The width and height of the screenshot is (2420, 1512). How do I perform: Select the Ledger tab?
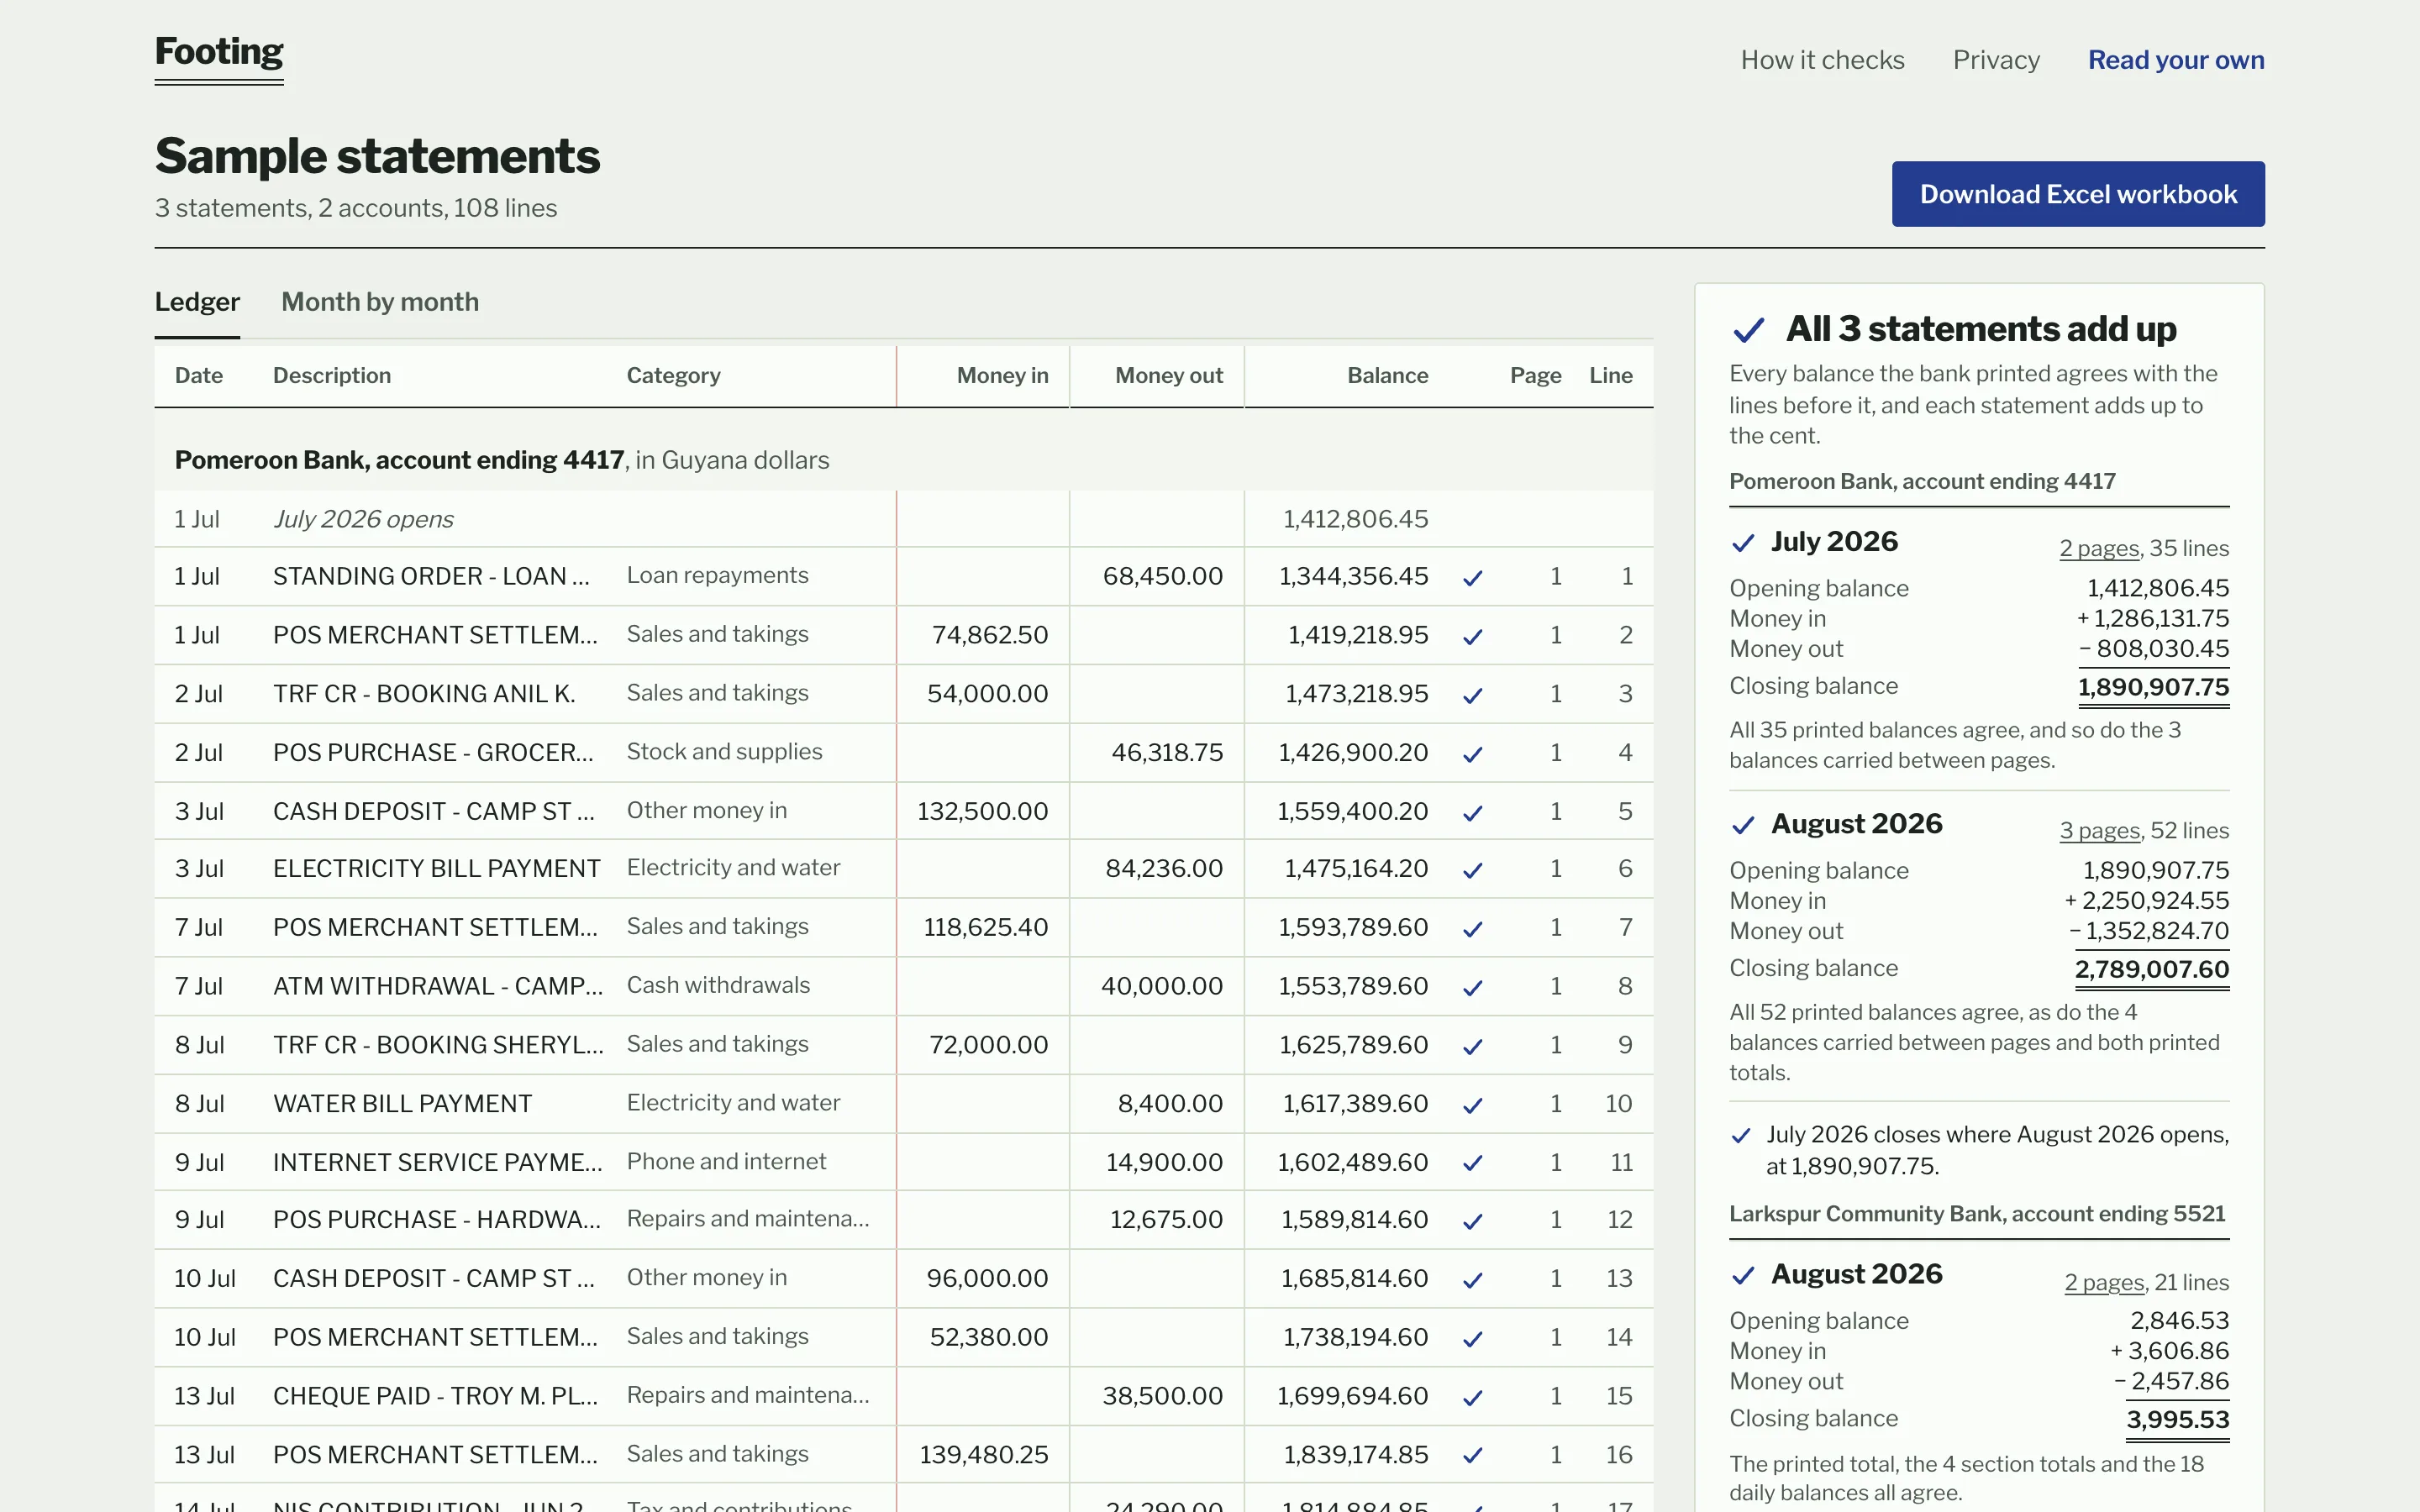[197, 302]
